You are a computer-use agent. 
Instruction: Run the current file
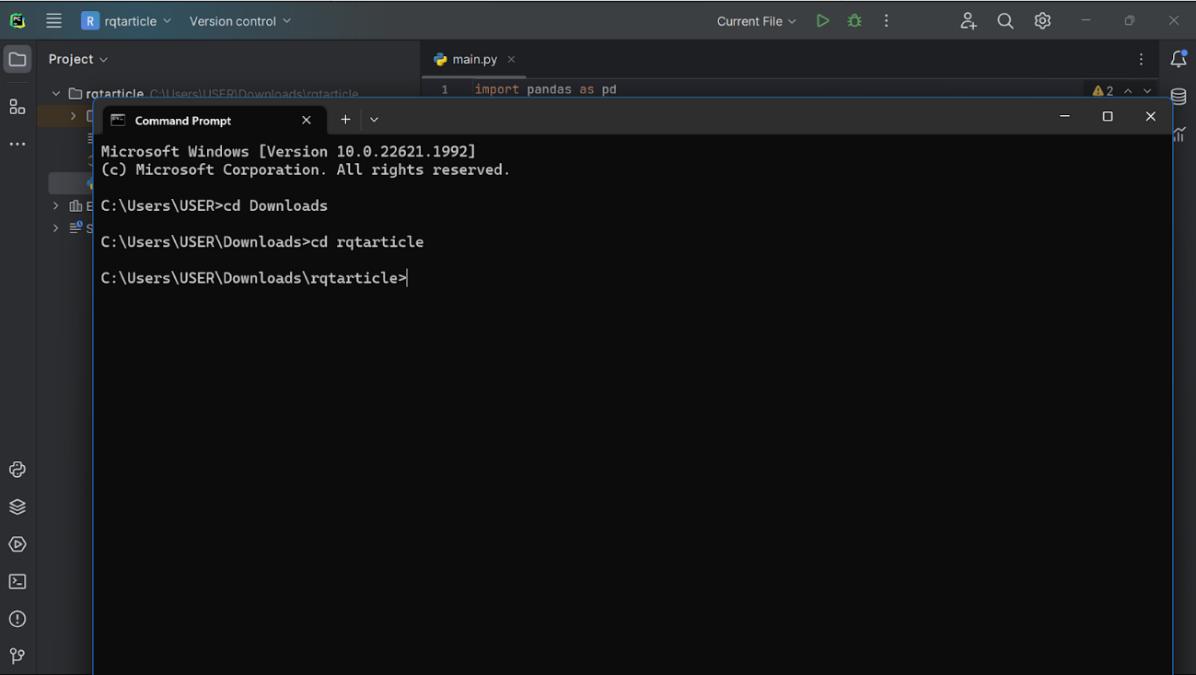(822, 21)
